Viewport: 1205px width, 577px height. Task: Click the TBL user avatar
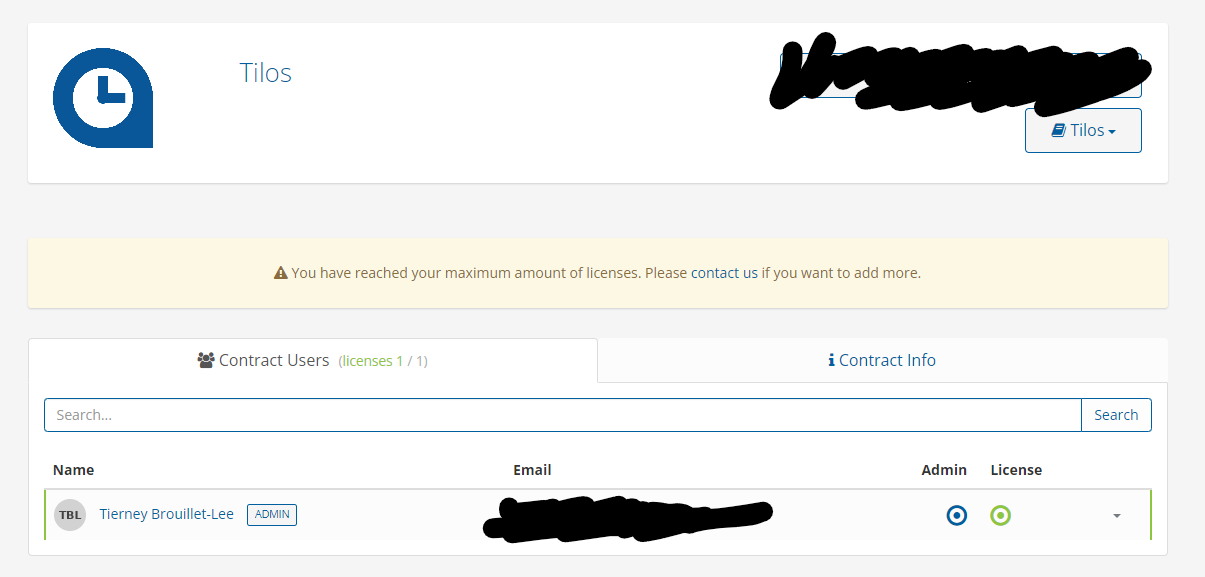click(70, 515)
